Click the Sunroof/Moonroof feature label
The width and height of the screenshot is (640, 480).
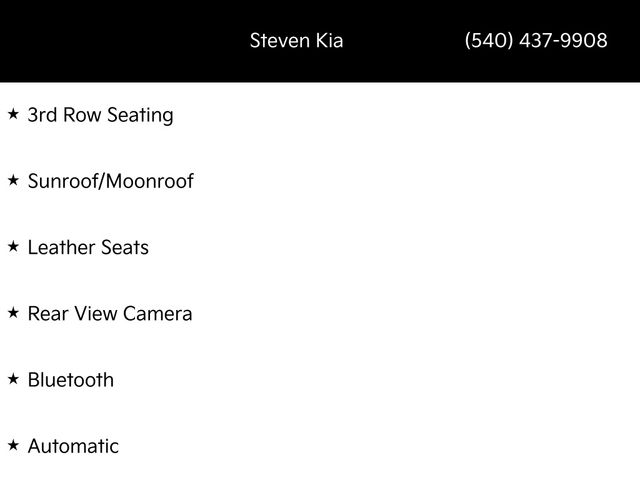[110, 181]
